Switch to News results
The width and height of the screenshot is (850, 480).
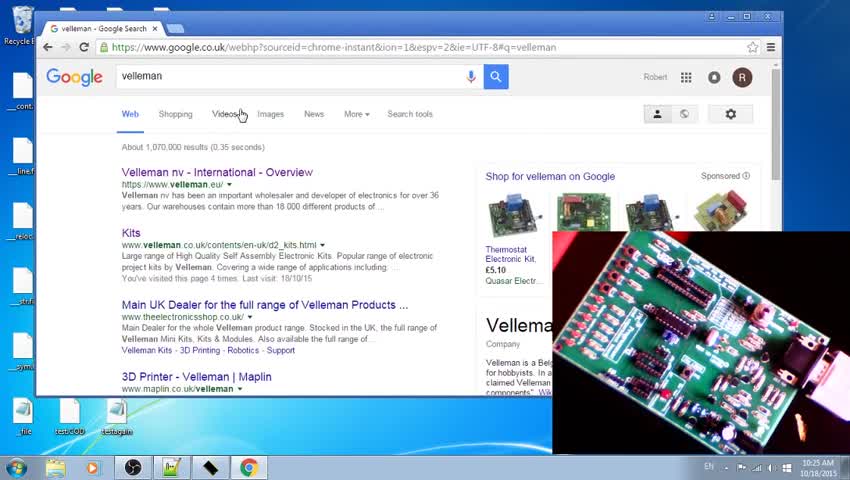click(x=314, y=114)
